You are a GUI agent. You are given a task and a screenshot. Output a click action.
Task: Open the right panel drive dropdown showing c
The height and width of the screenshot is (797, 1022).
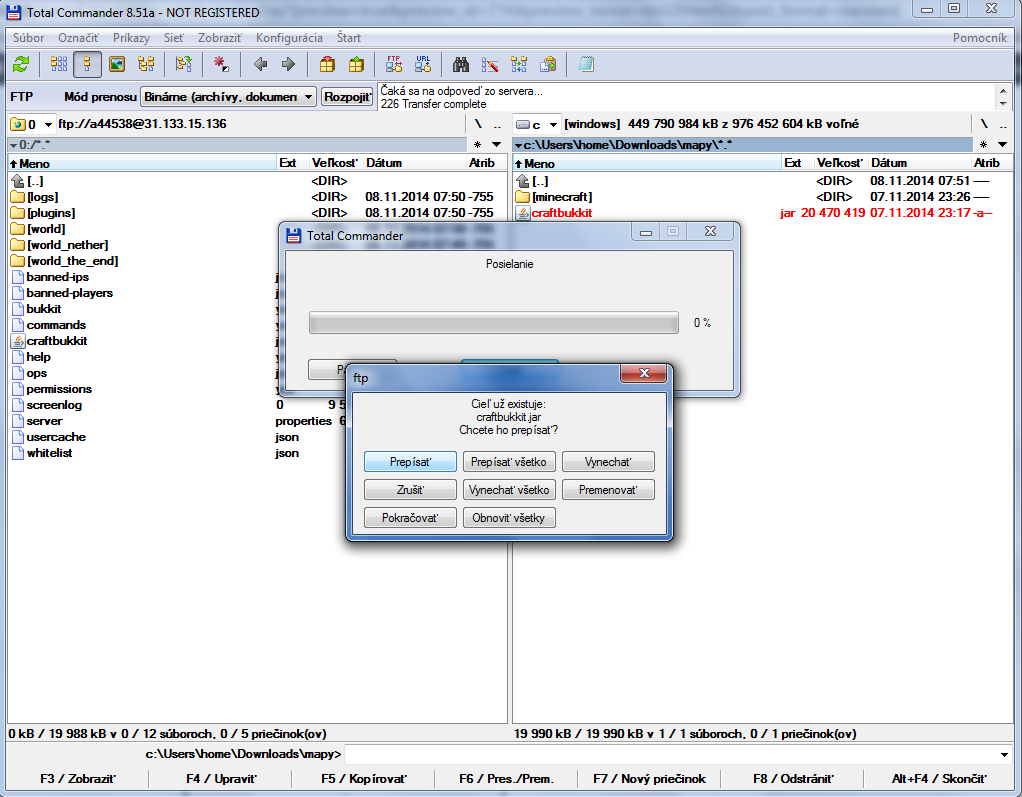[x=553, y=124]
